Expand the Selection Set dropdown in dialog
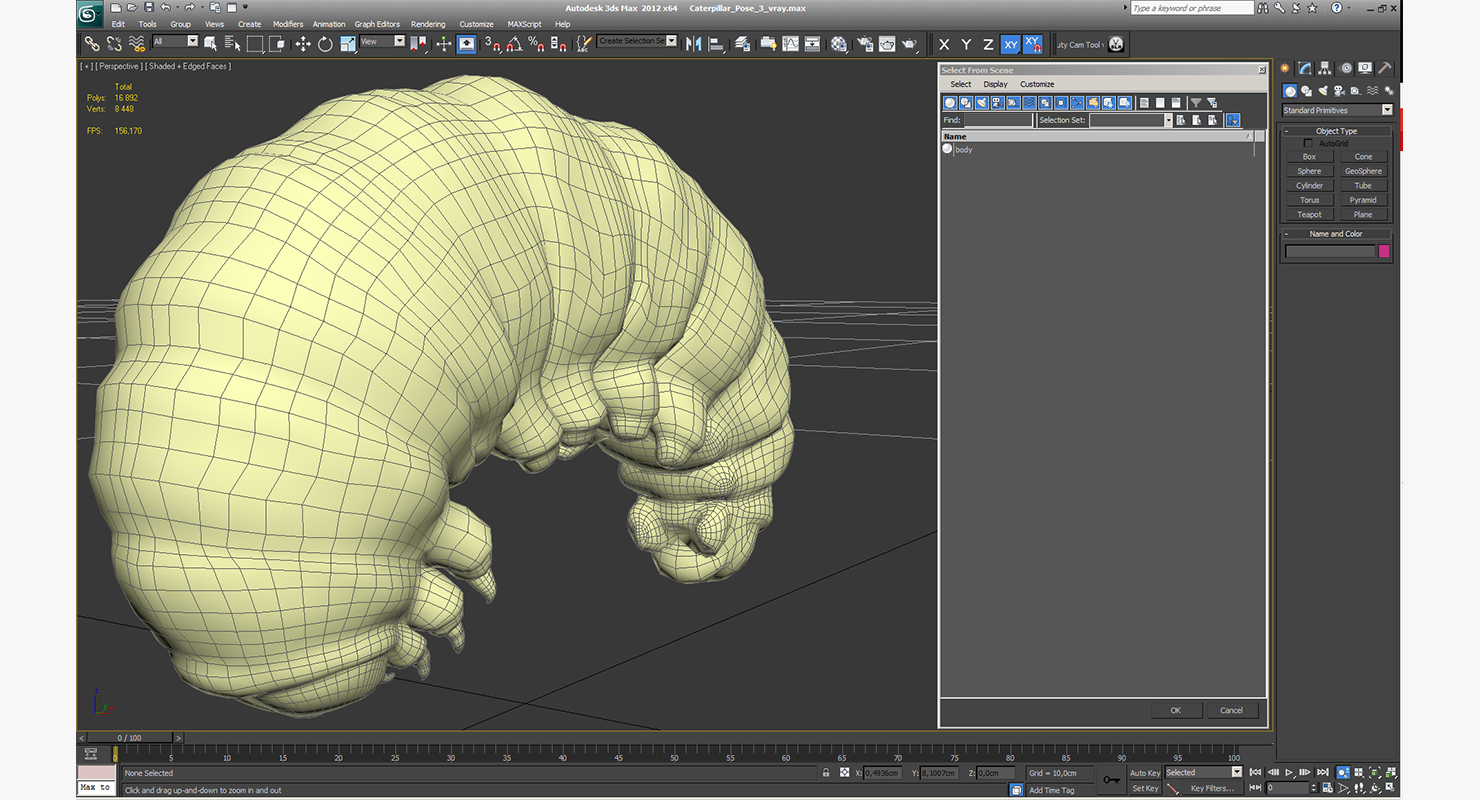The width and height of the screenshot is (1480, 800). pyautogui.click(x=1167, y=120)
